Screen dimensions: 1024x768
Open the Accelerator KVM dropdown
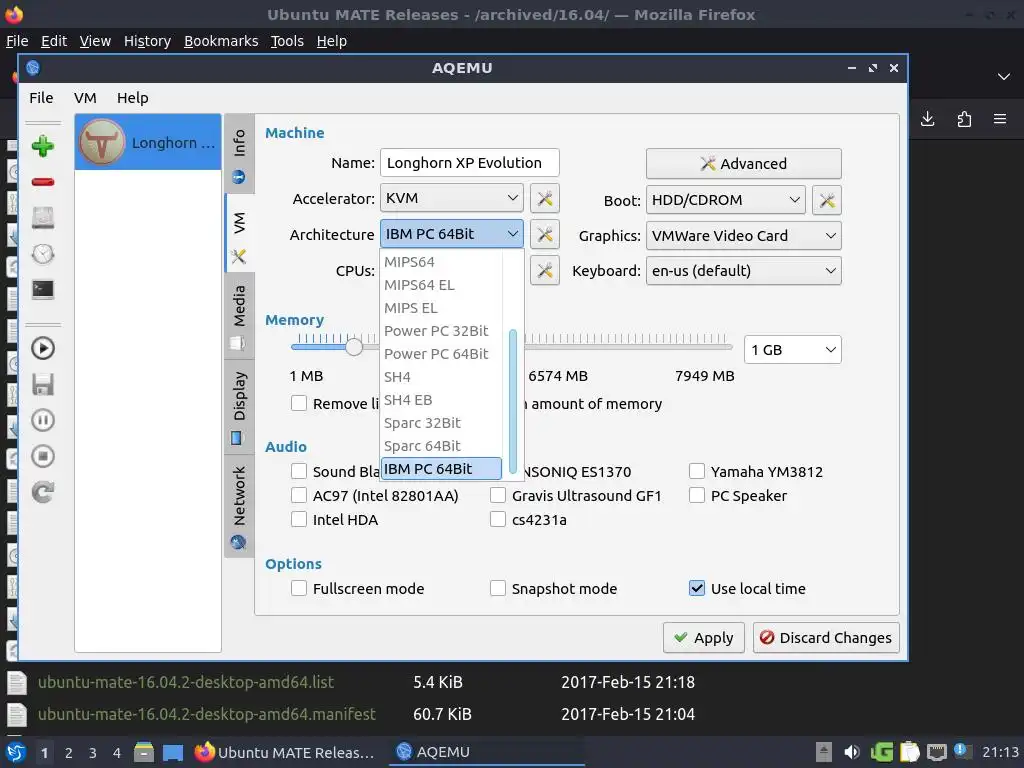tap(452, 198)
